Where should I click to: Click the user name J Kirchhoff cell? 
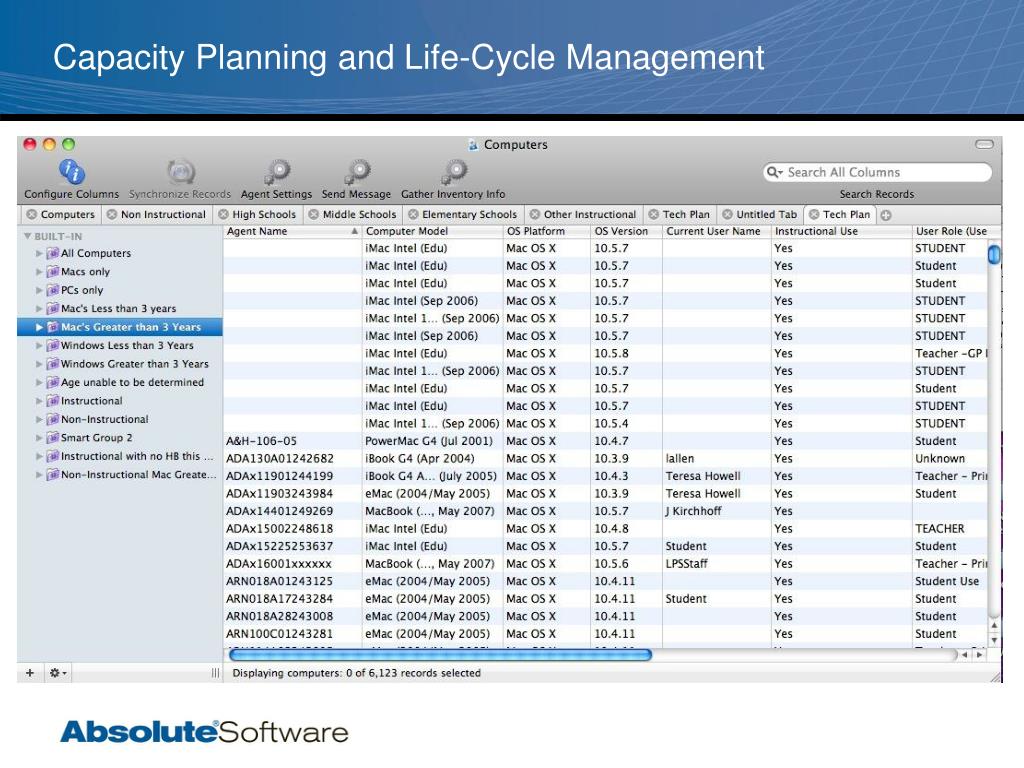(x=716, y=511)
